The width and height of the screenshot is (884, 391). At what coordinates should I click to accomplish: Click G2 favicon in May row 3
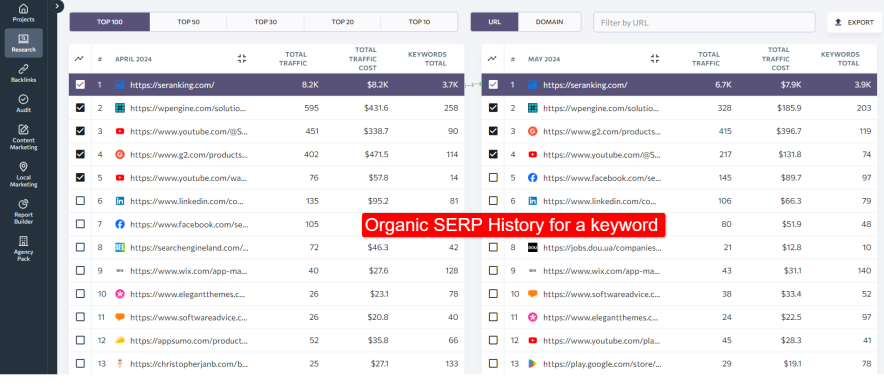pyautogui.click(x=533, y=131)
